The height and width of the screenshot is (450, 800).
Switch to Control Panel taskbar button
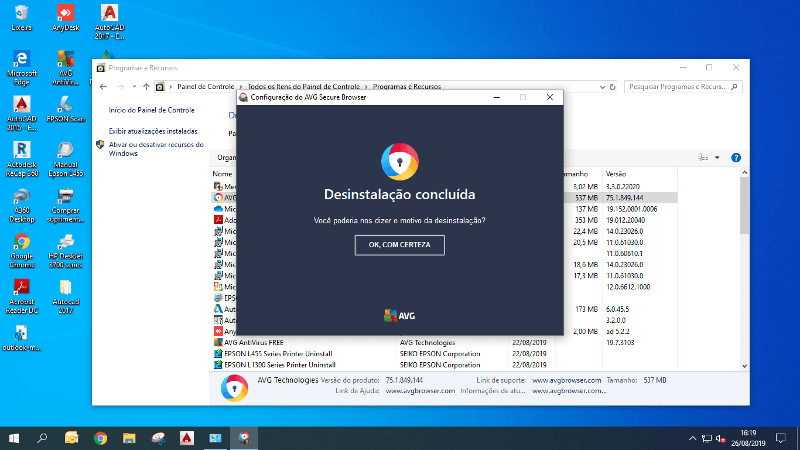(x=215, y=438)
